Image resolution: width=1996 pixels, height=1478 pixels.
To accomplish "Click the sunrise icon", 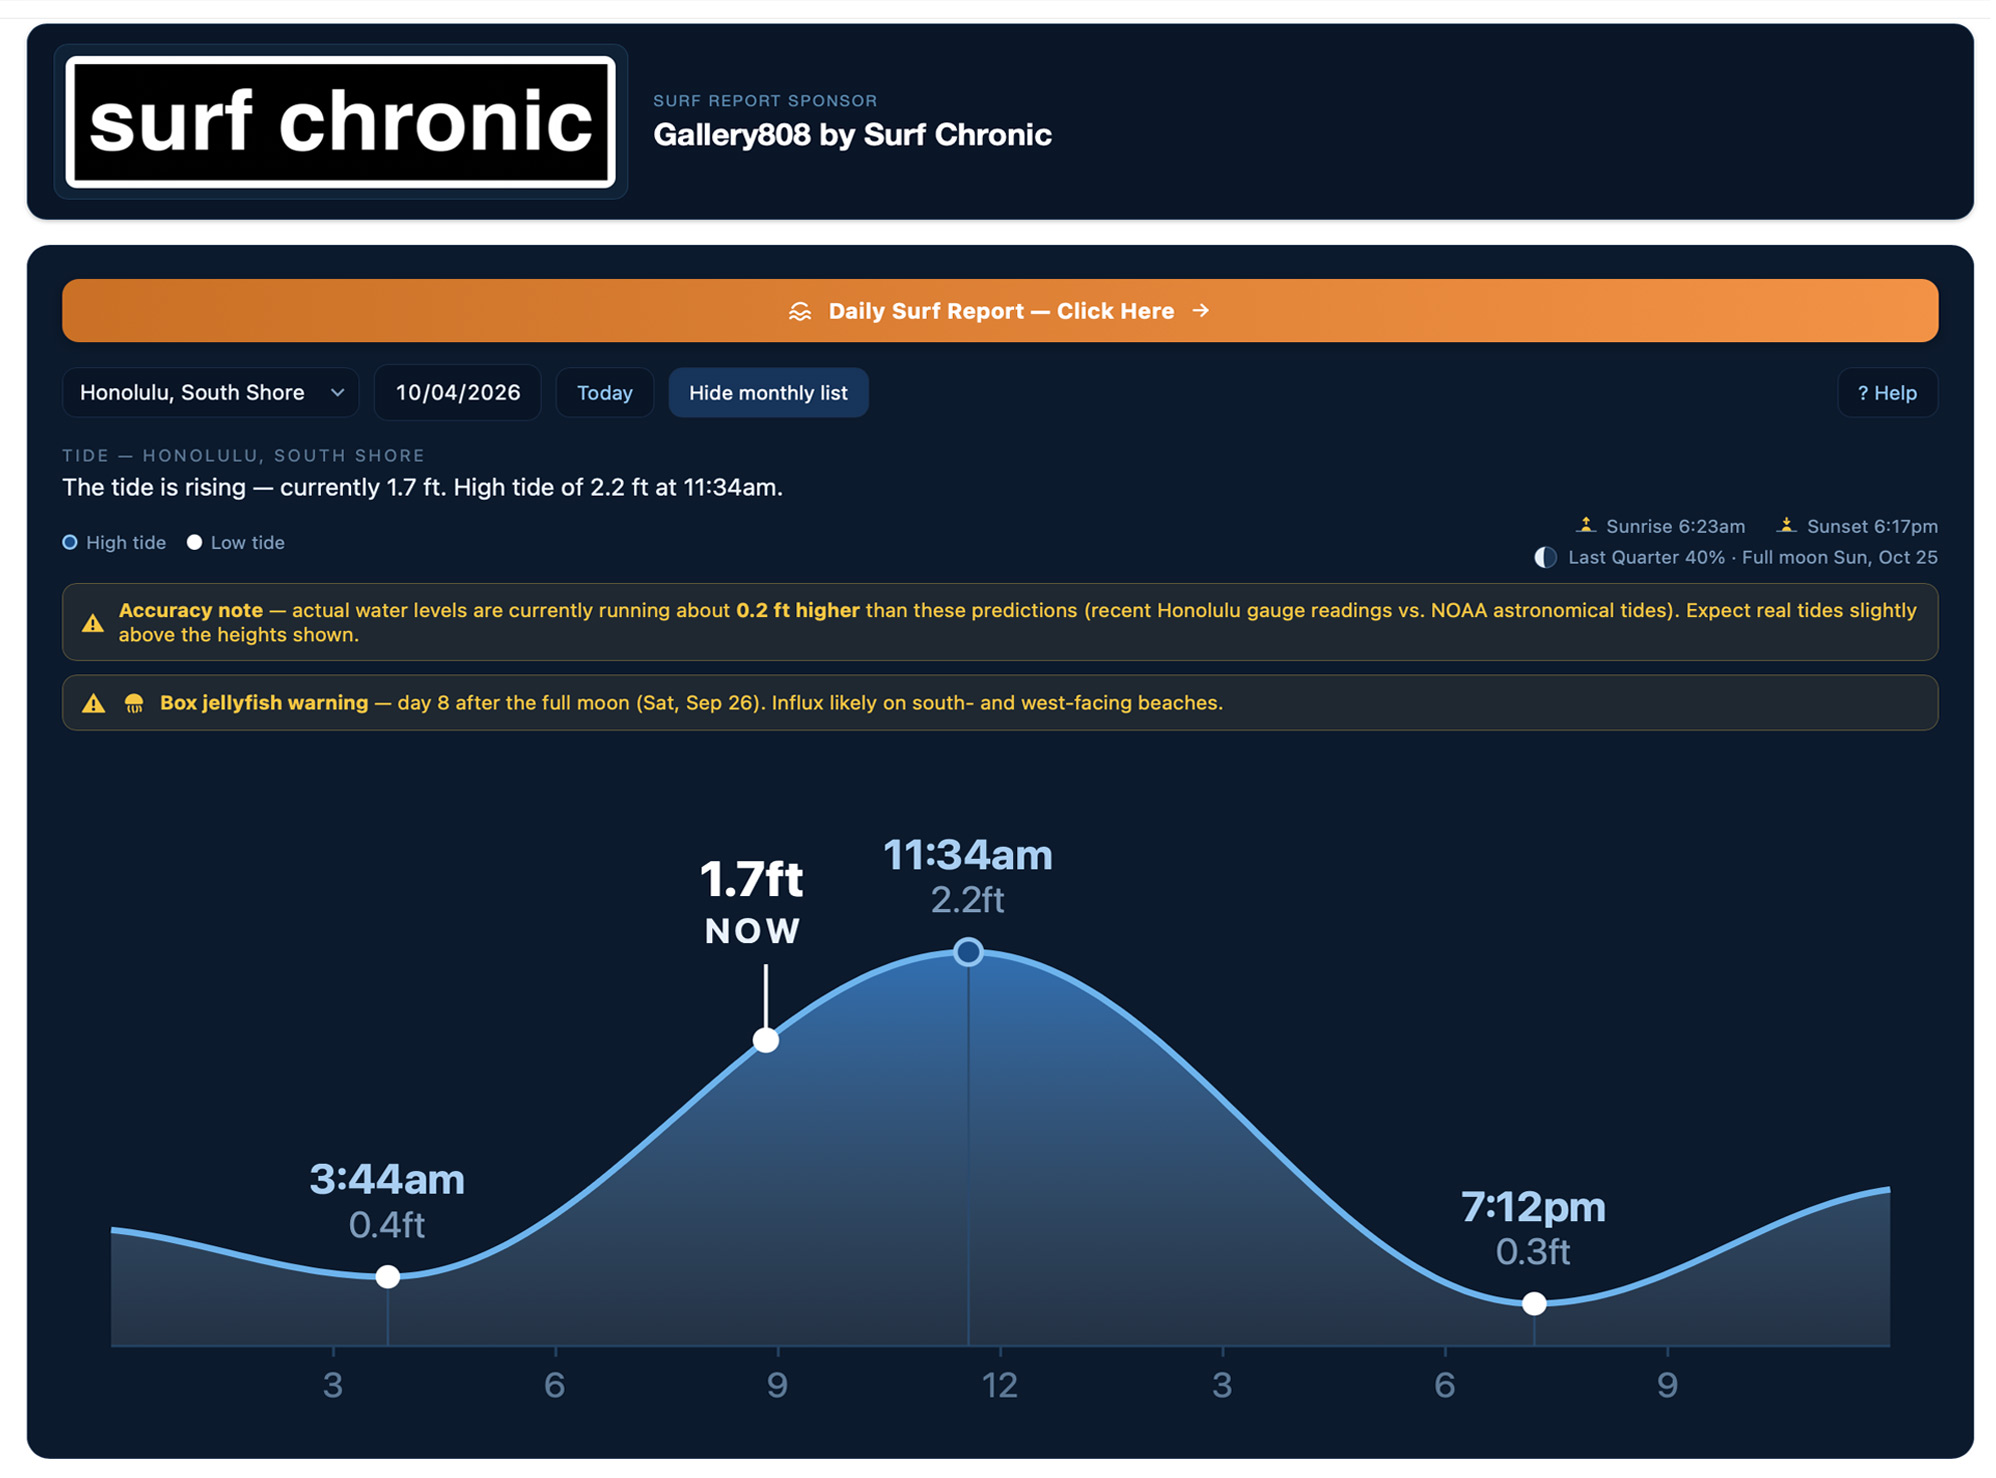I will tap(1585, 525).
